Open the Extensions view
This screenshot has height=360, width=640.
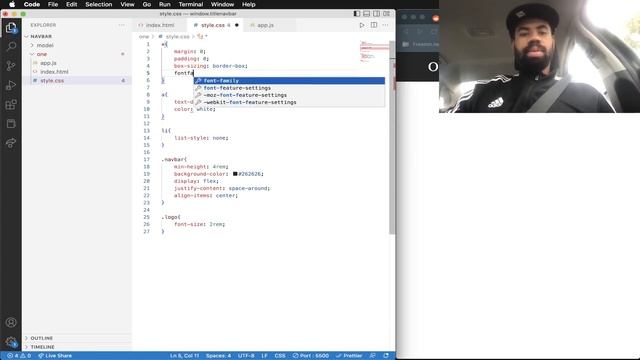point(11,104)
